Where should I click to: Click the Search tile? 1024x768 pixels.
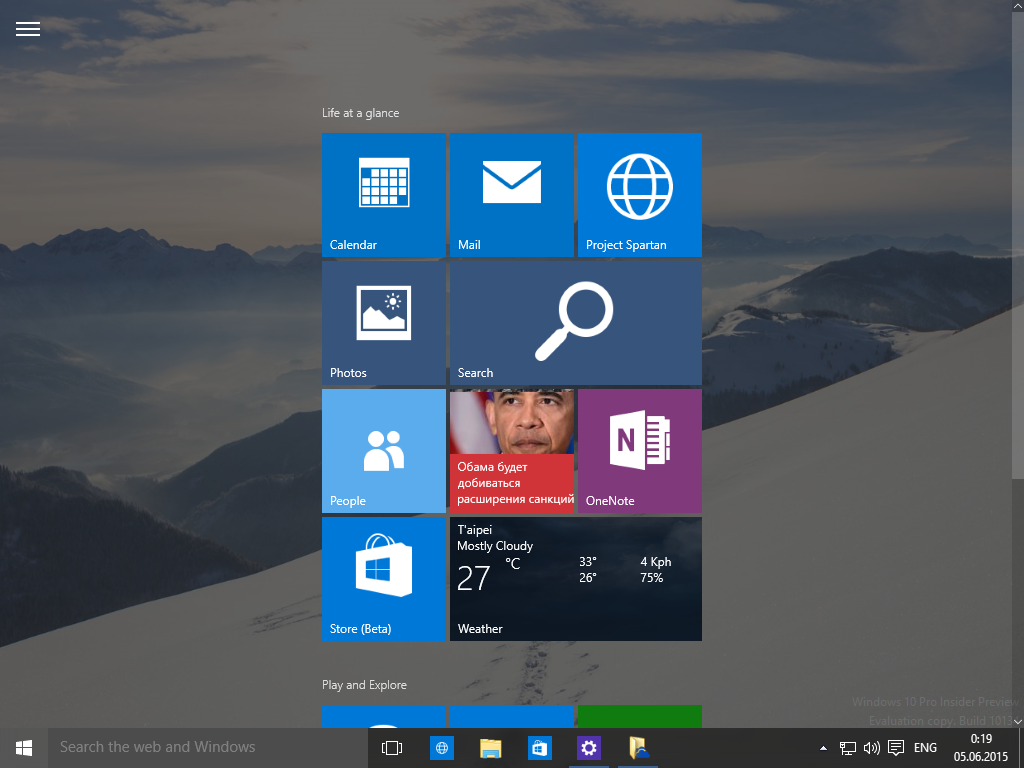pyautogui.click(x=576, y=323)
